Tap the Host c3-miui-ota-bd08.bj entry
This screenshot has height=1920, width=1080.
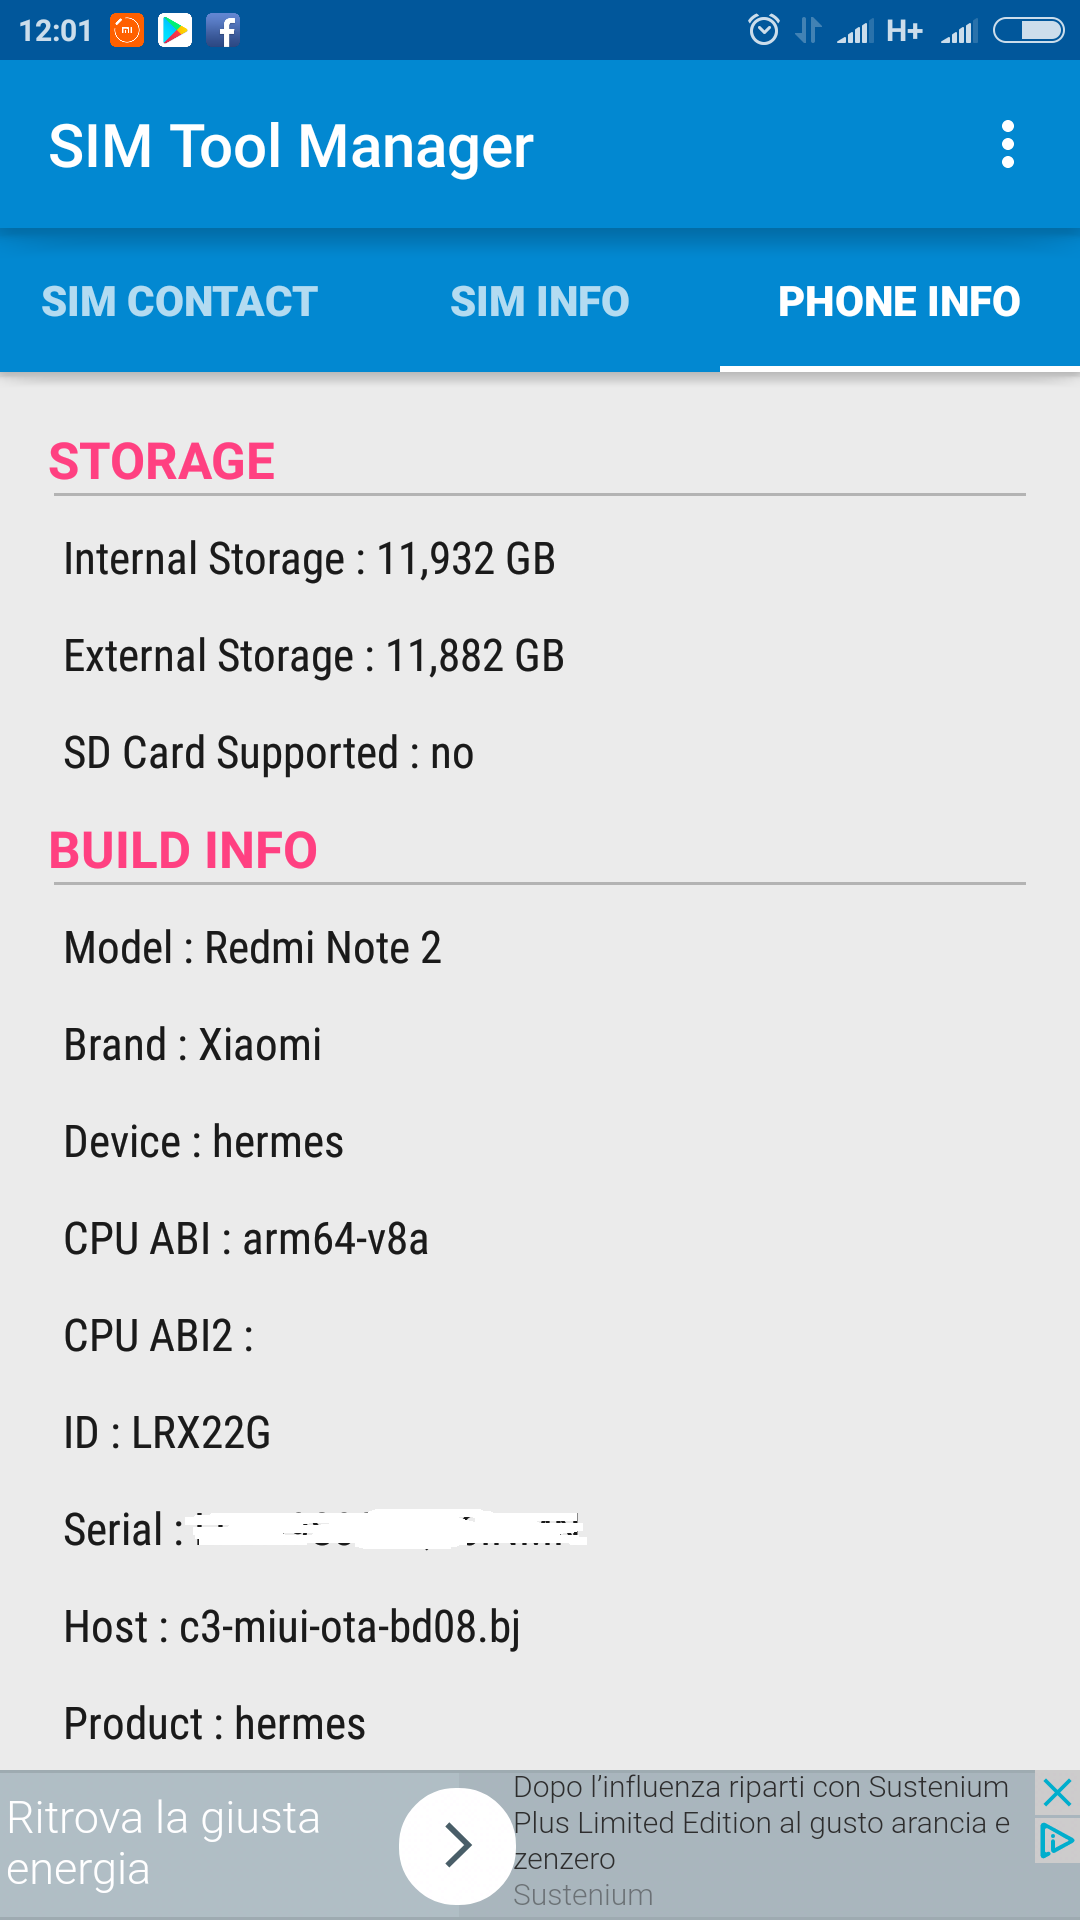tap(292, 1627)
